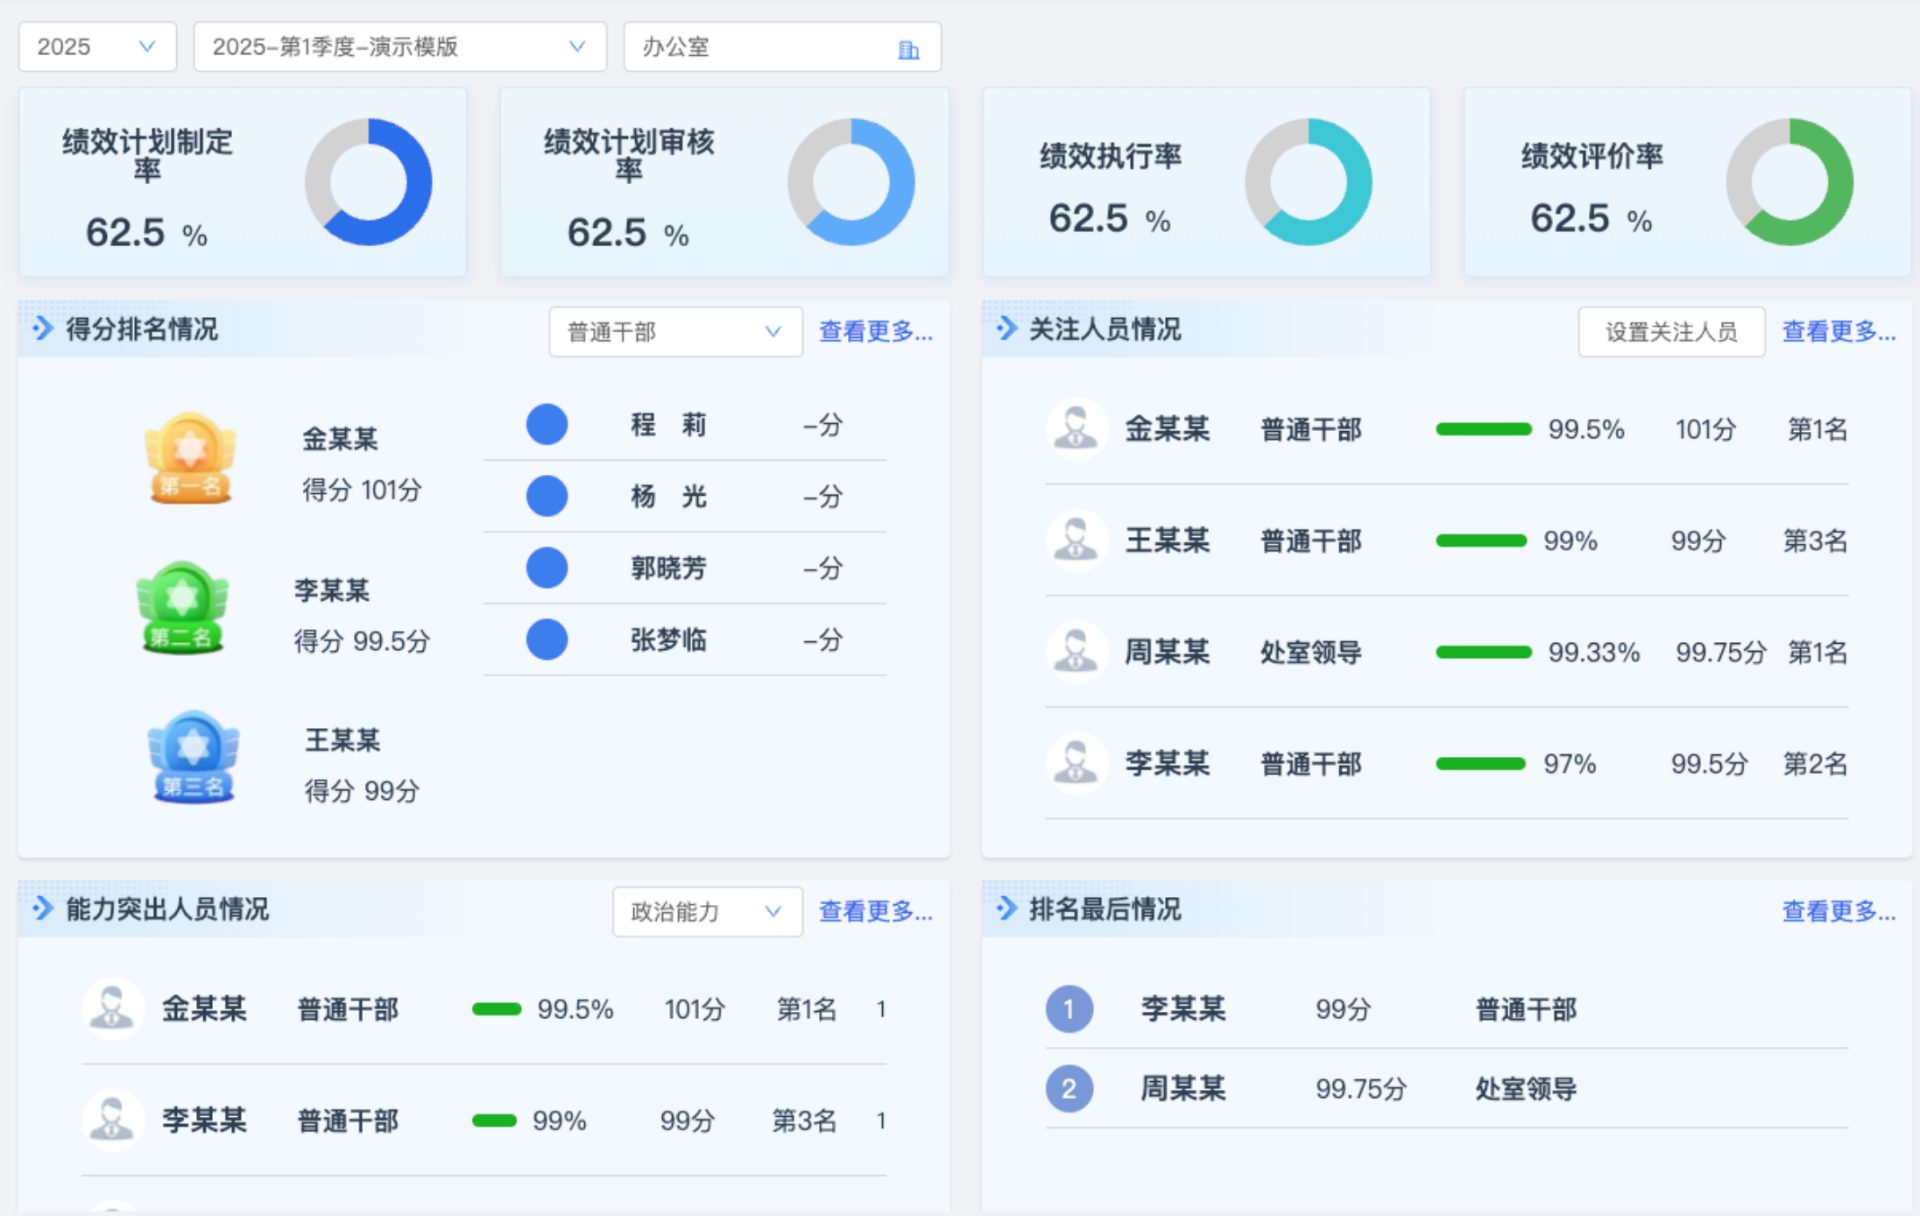The height and width of the screenshot is (1216, 1920).
Task: Click the 办公室 department input field
Action: pos(782,47)
